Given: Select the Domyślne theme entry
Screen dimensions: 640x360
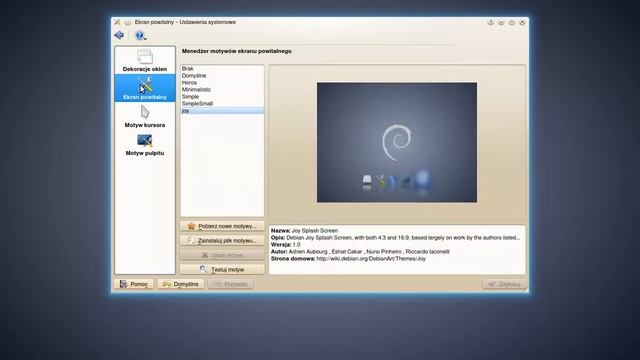Looking at the screenshot, I should [222, 76].
